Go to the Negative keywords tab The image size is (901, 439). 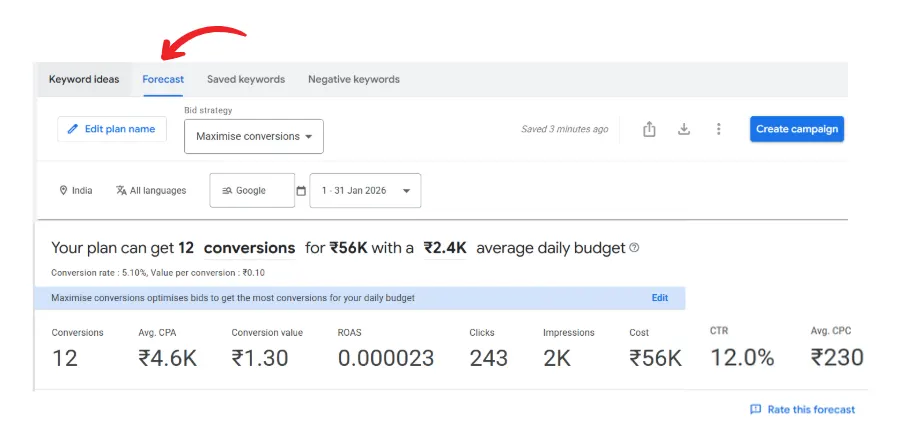pyautogui.click(x=353, y=79)
